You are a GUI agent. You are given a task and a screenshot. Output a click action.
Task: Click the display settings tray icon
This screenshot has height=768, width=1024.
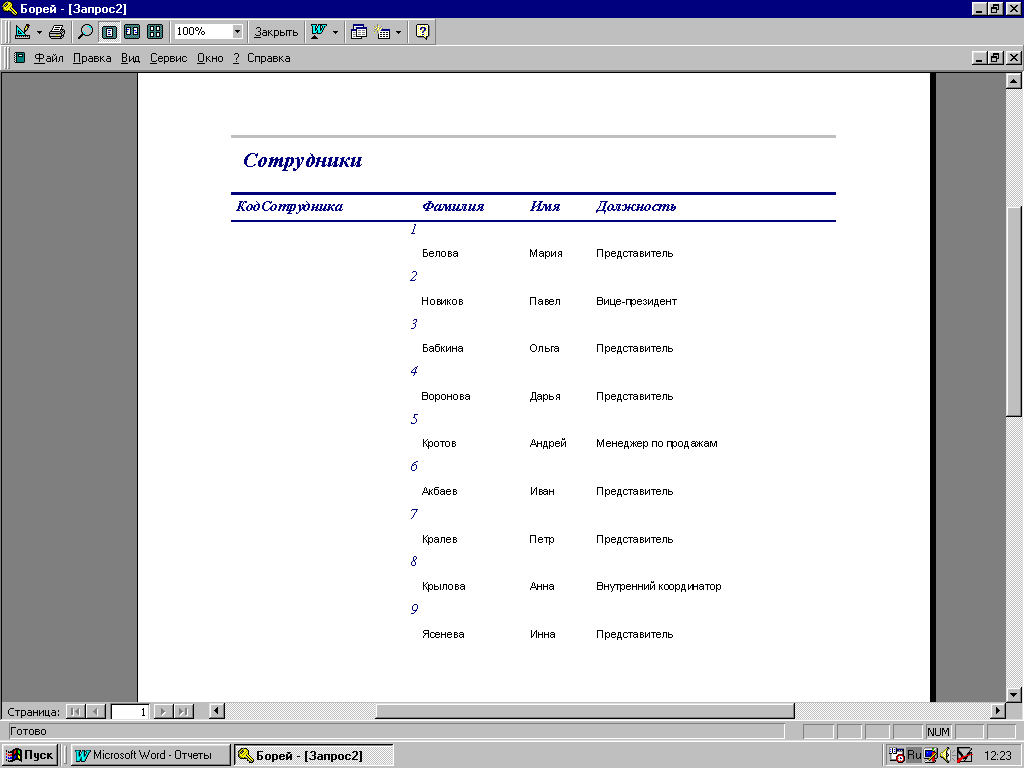tap(930, 755)
